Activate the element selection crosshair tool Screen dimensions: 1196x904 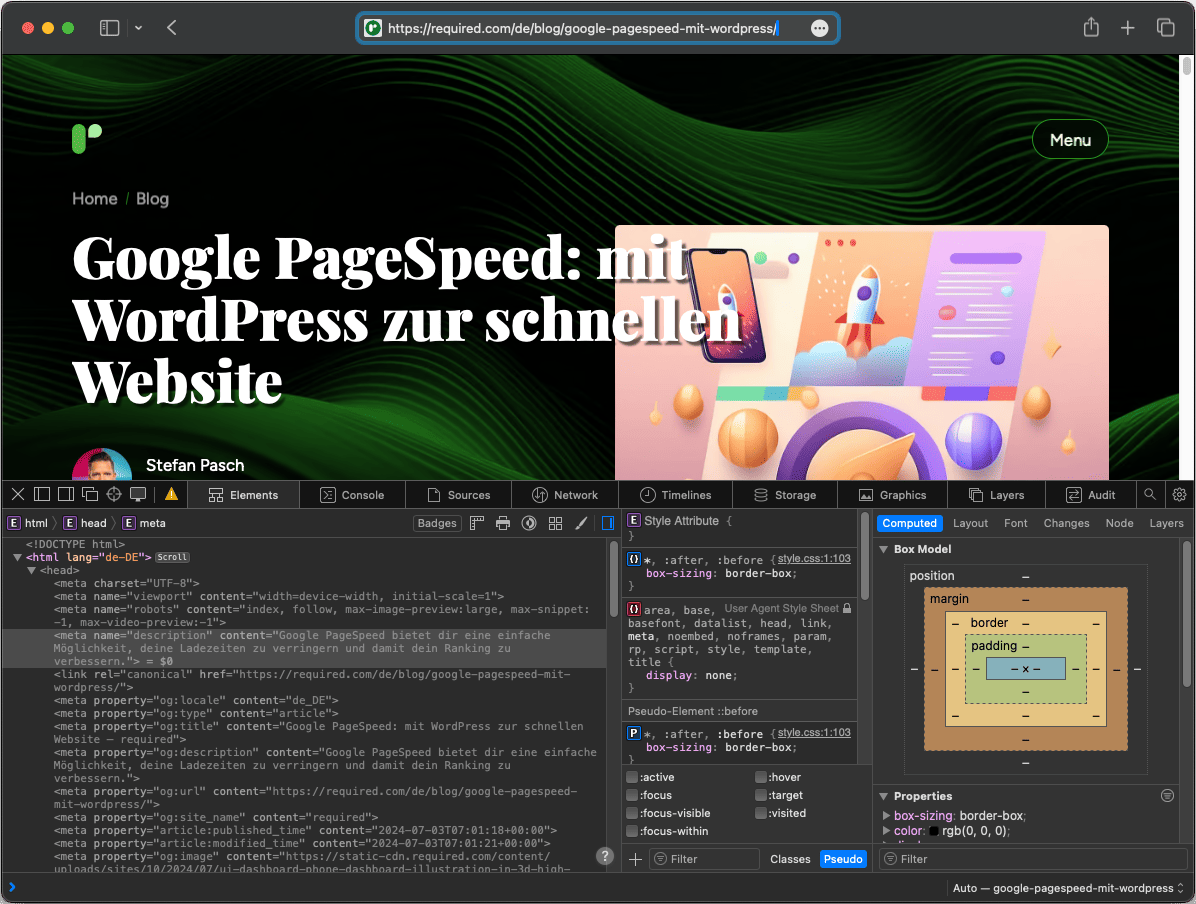(113, 494)
